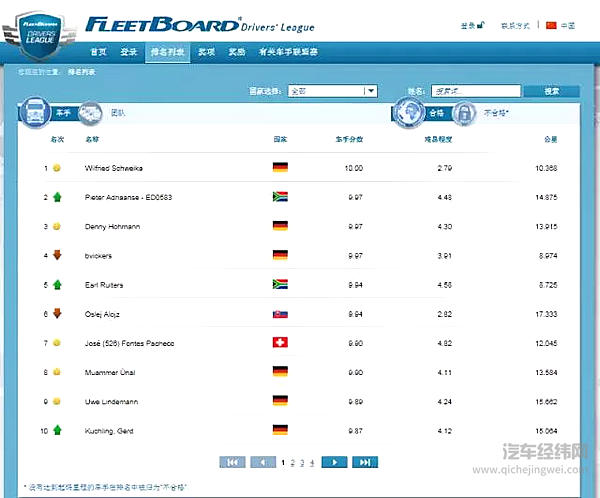This screenshot has height=498, width=600.
Task: Open the second navigation menu item
Action: click(128, 52)
